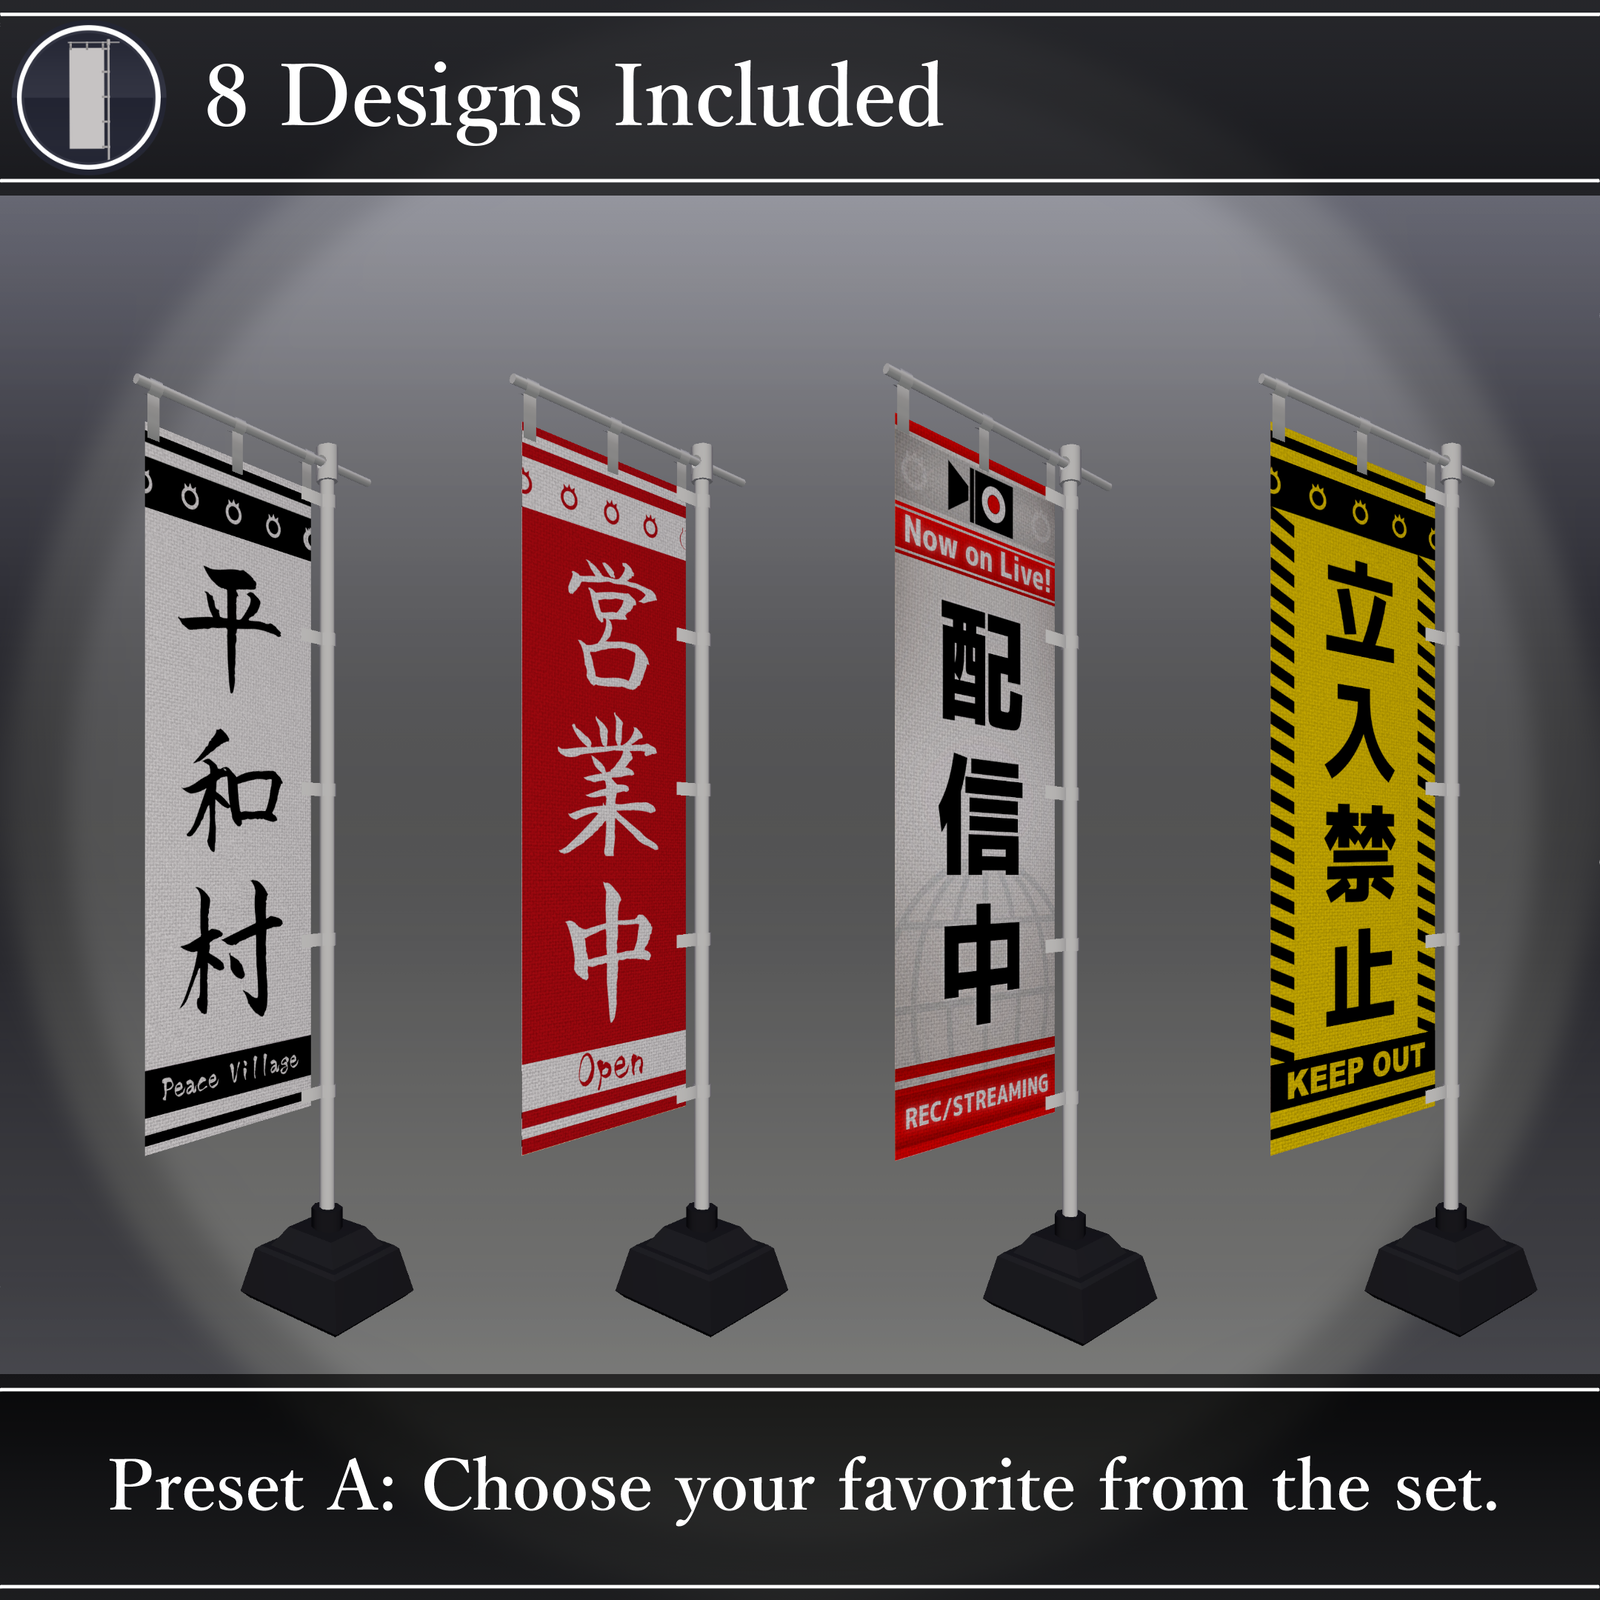1600x1600 pixels.
Task: Click the '8 Designs Included' heading
Action: [x=574, y=97]
